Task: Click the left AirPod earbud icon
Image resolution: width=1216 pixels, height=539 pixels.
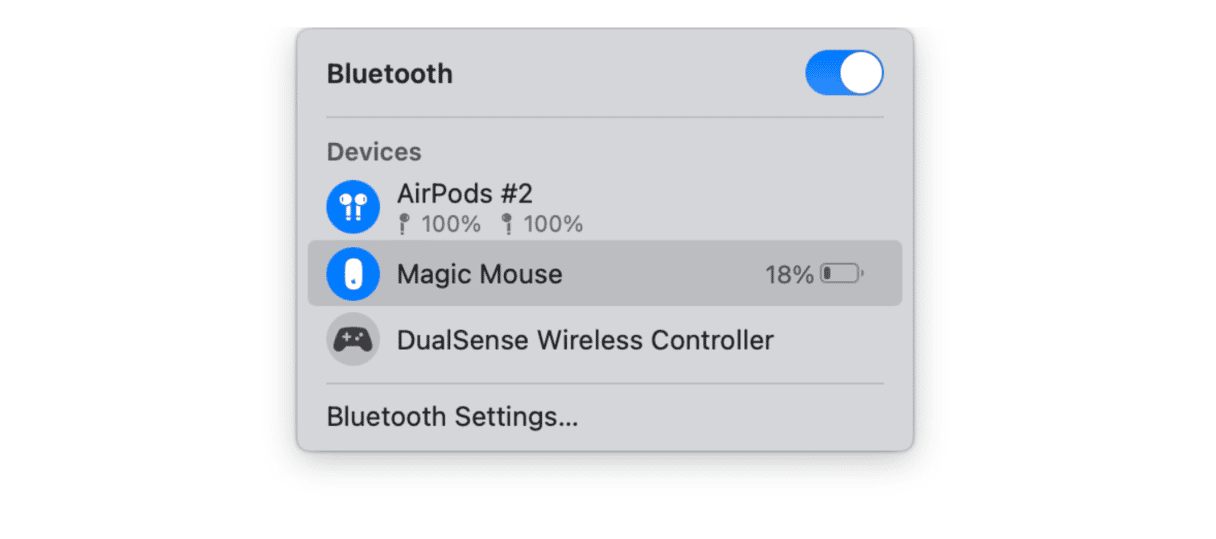Action: 404,224
